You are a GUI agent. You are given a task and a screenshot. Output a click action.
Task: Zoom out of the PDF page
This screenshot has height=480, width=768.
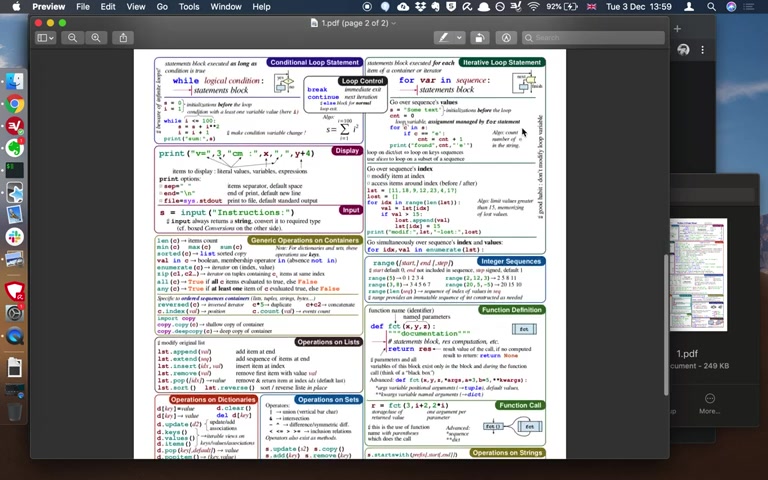click(72, 38)
